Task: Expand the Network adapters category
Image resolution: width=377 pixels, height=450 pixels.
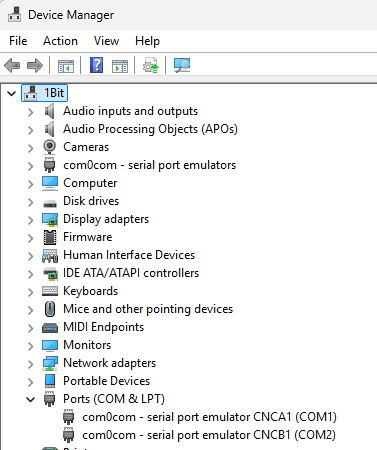Action: pos(31,364)
